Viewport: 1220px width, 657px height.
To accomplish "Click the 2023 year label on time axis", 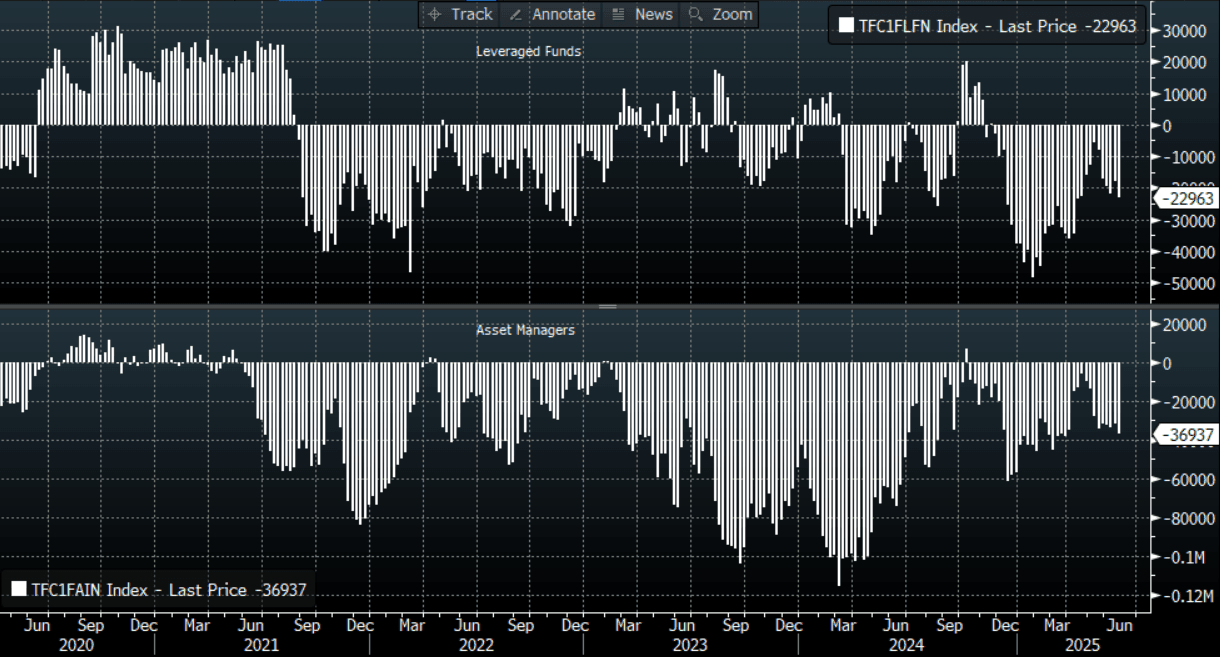I will point(691,646).
